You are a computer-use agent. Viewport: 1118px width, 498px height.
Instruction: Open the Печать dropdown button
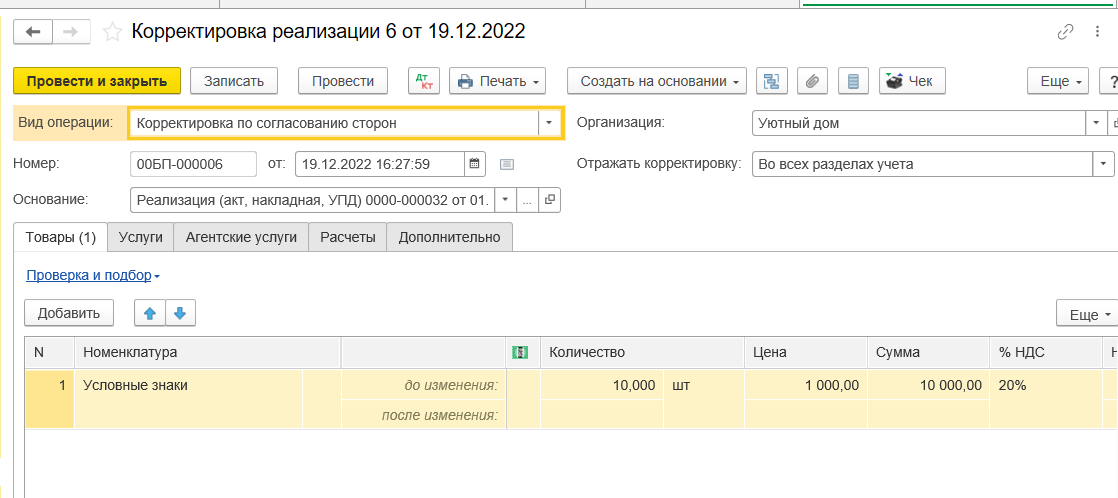499,81
